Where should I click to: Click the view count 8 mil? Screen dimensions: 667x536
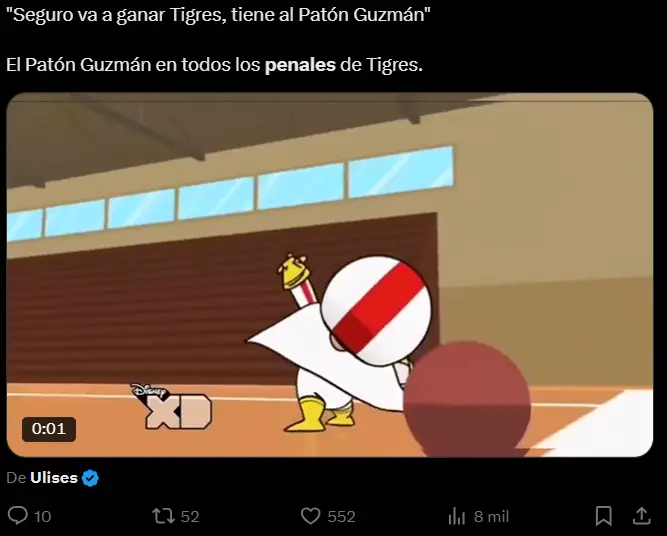click(x=491, y=516)
